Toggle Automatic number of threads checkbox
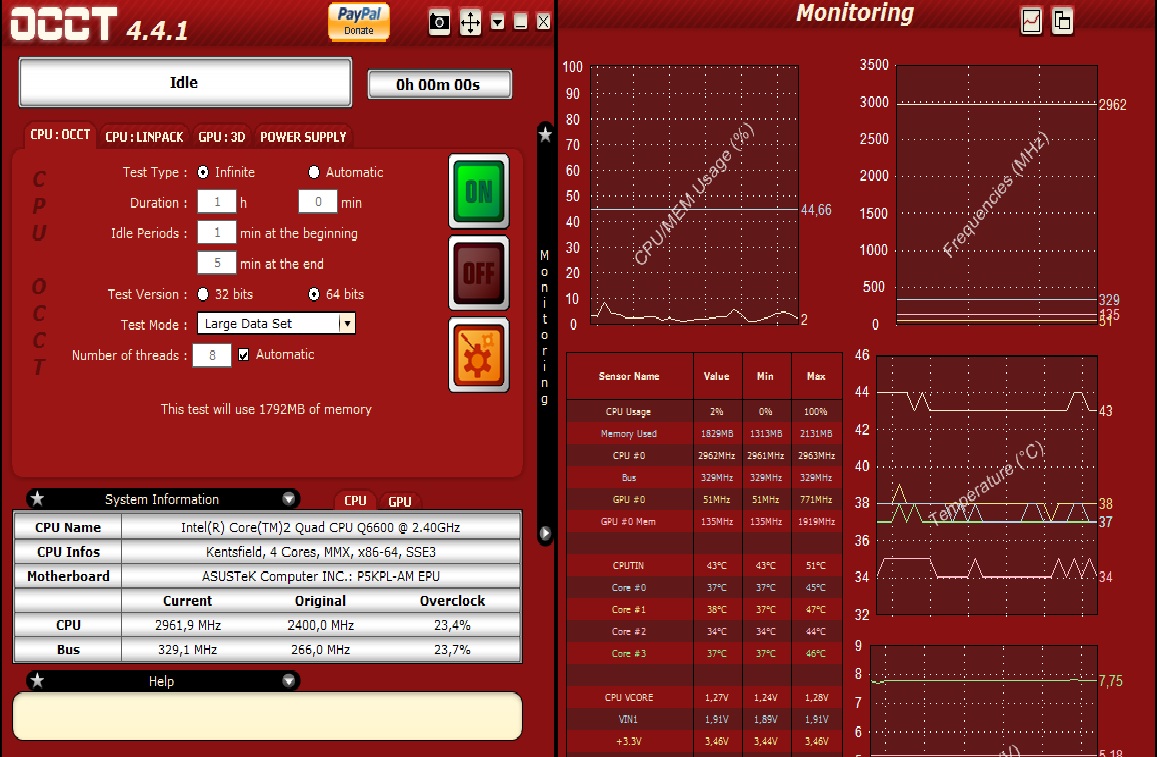This screenshot has width=1157, height=757. [x=244, y=355]
